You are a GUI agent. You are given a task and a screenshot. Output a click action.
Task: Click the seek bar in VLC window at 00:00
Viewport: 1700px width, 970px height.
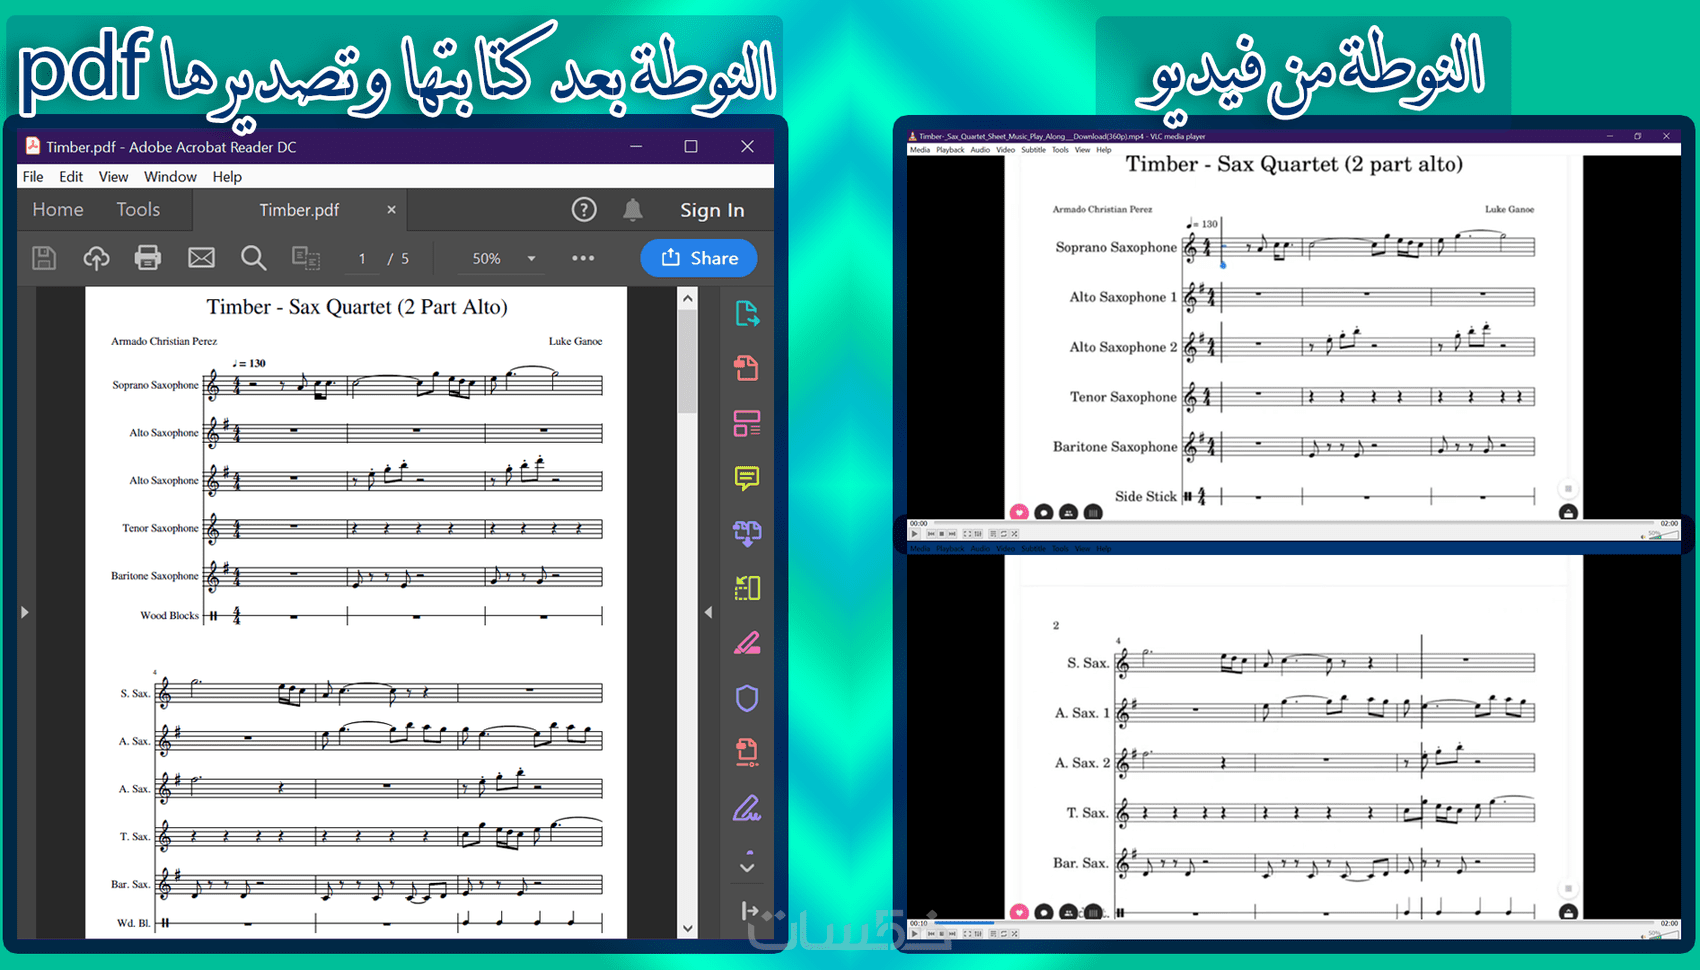pyautogui.click(x=1294, y=523)
